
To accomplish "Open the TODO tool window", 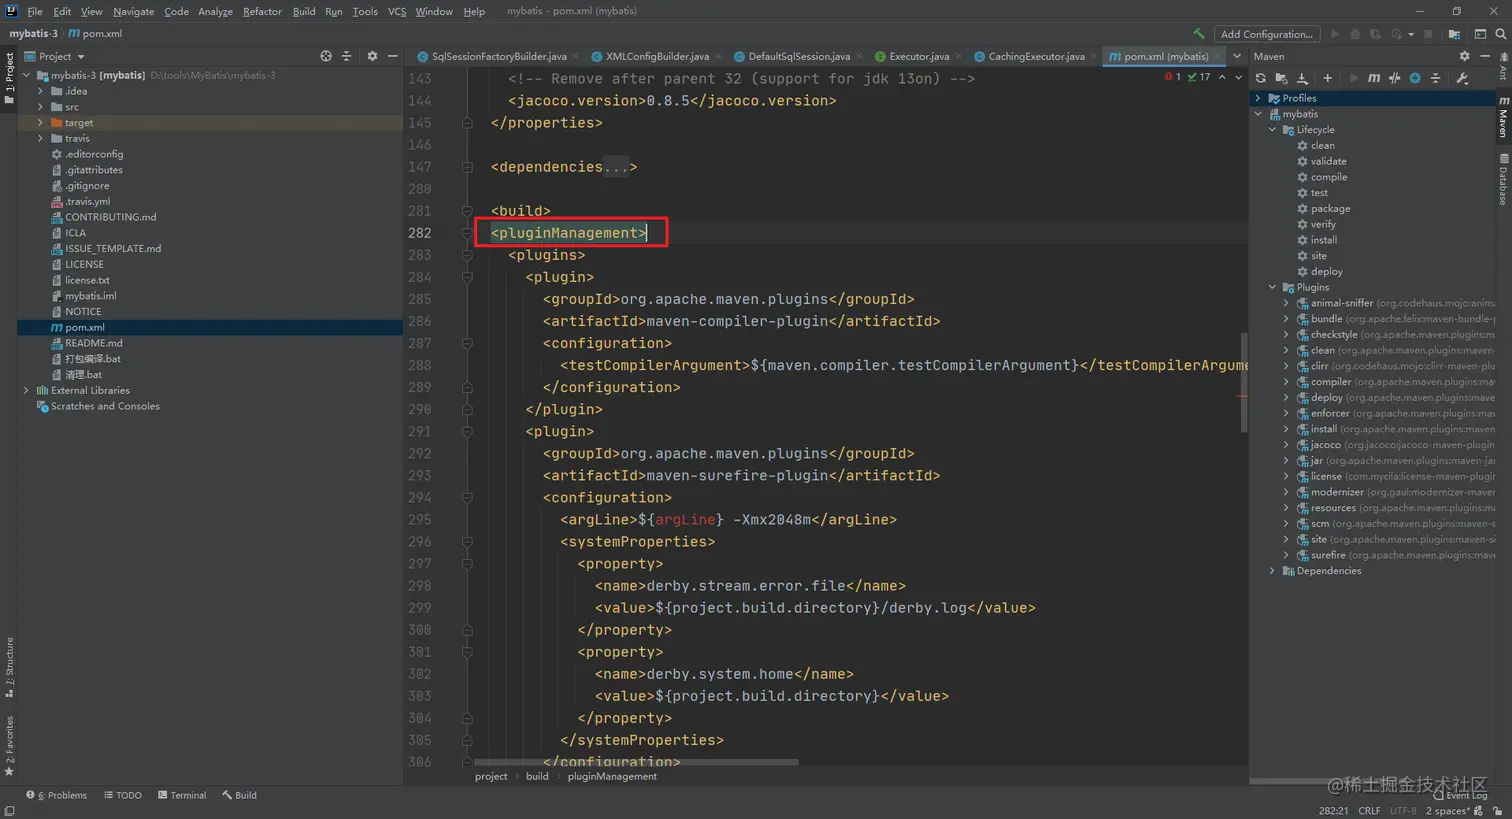I will tap(123, 795).
